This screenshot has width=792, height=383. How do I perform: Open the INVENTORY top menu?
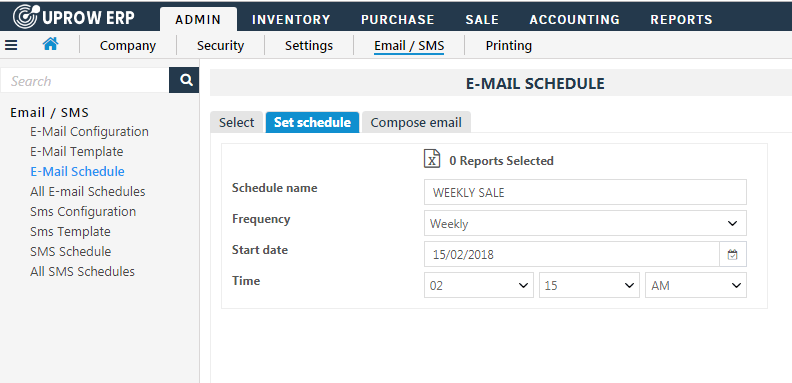(x=291, y=20)
